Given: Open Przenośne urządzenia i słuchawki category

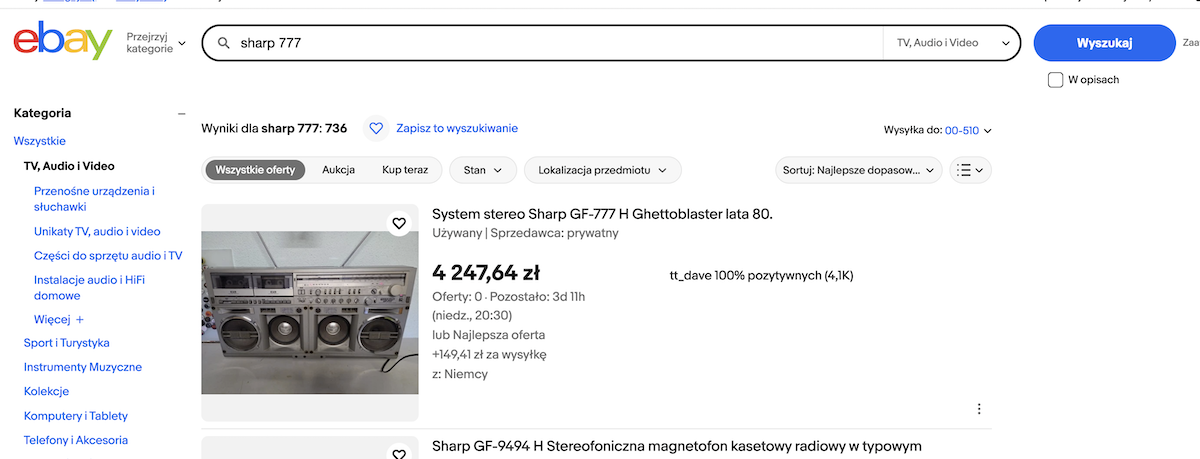Looking at the screenshot, I should click(94, 199).
